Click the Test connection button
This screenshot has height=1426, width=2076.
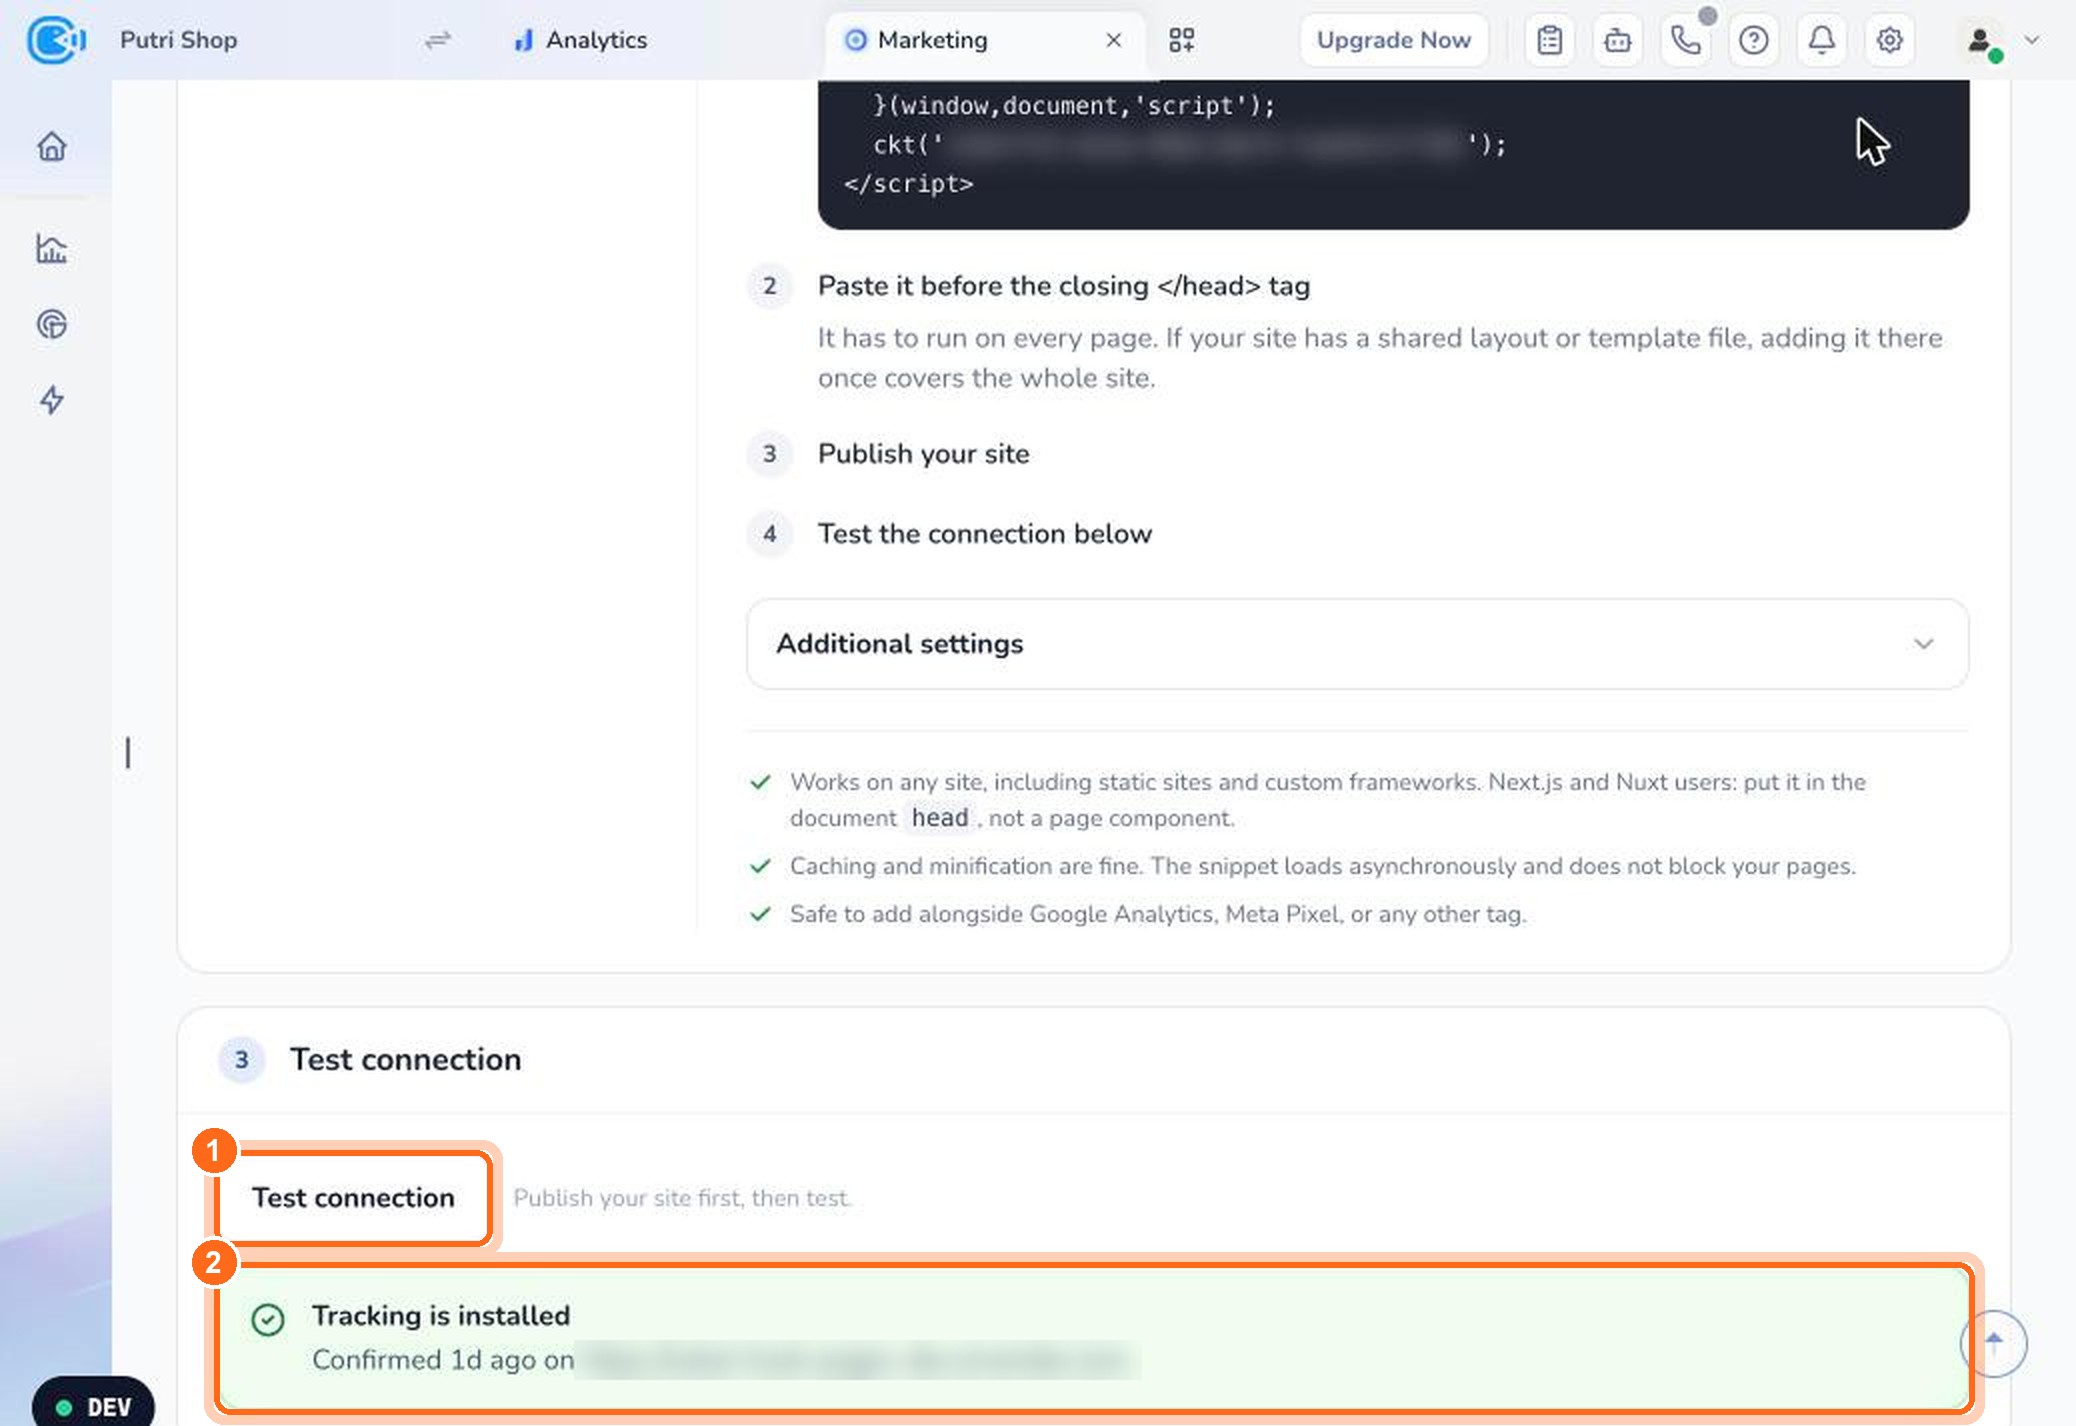(353, 1198)
